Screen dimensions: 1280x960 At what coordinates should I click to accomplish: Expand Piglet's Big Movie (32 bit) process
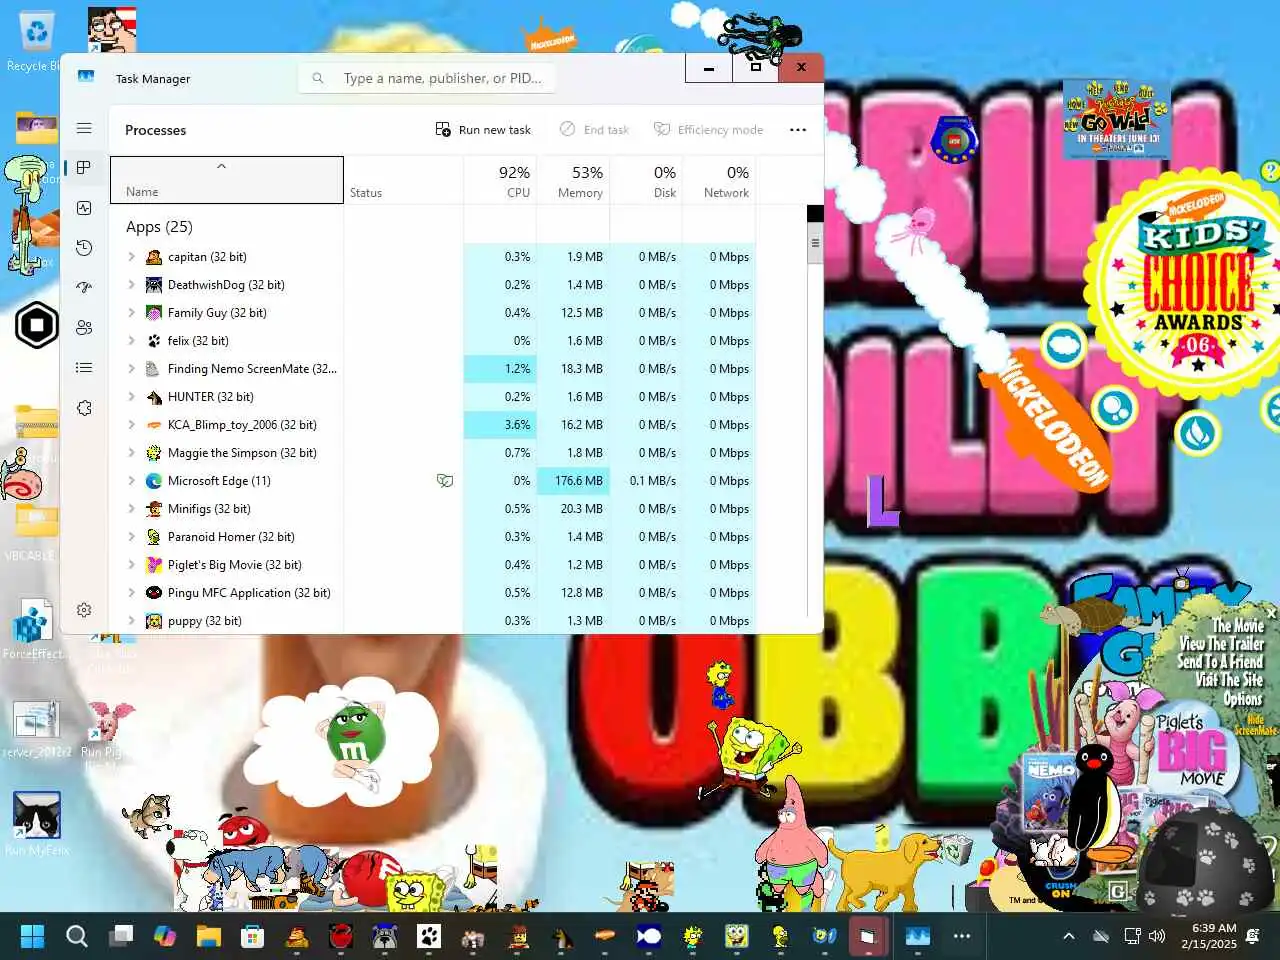(131, 565)
